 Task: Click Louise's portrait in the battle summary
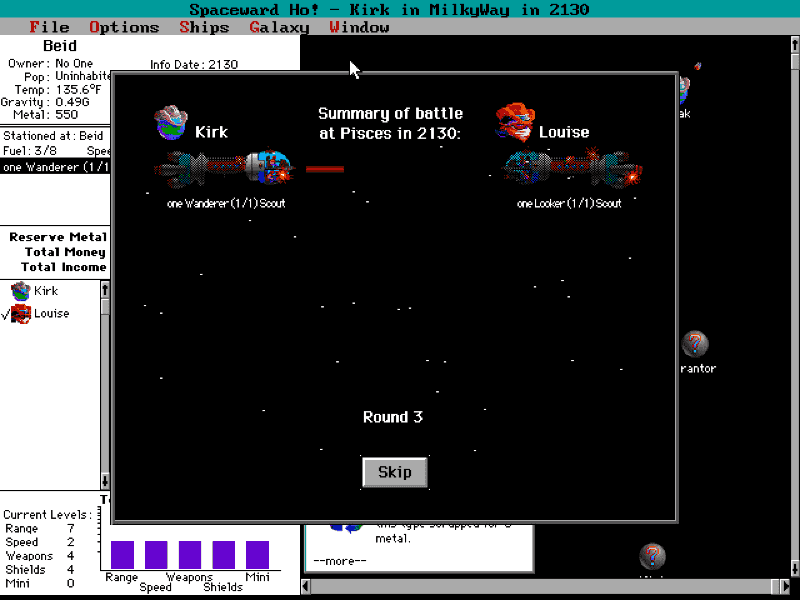[515, 122]
